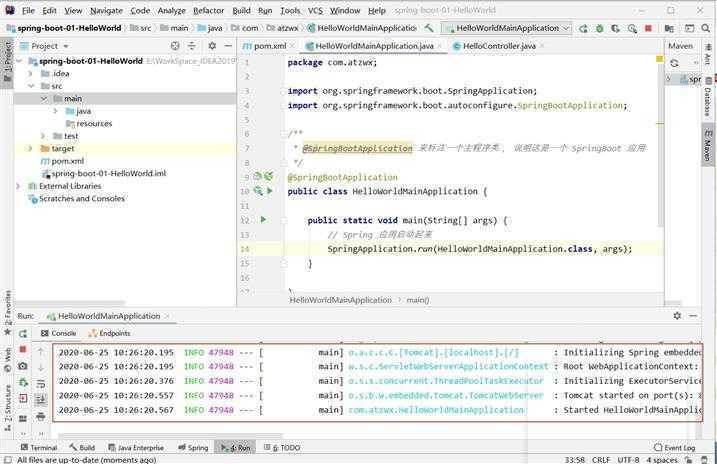717x464 pixels.
Task: Open Terminal tool window button
Action: click(39, 448)
